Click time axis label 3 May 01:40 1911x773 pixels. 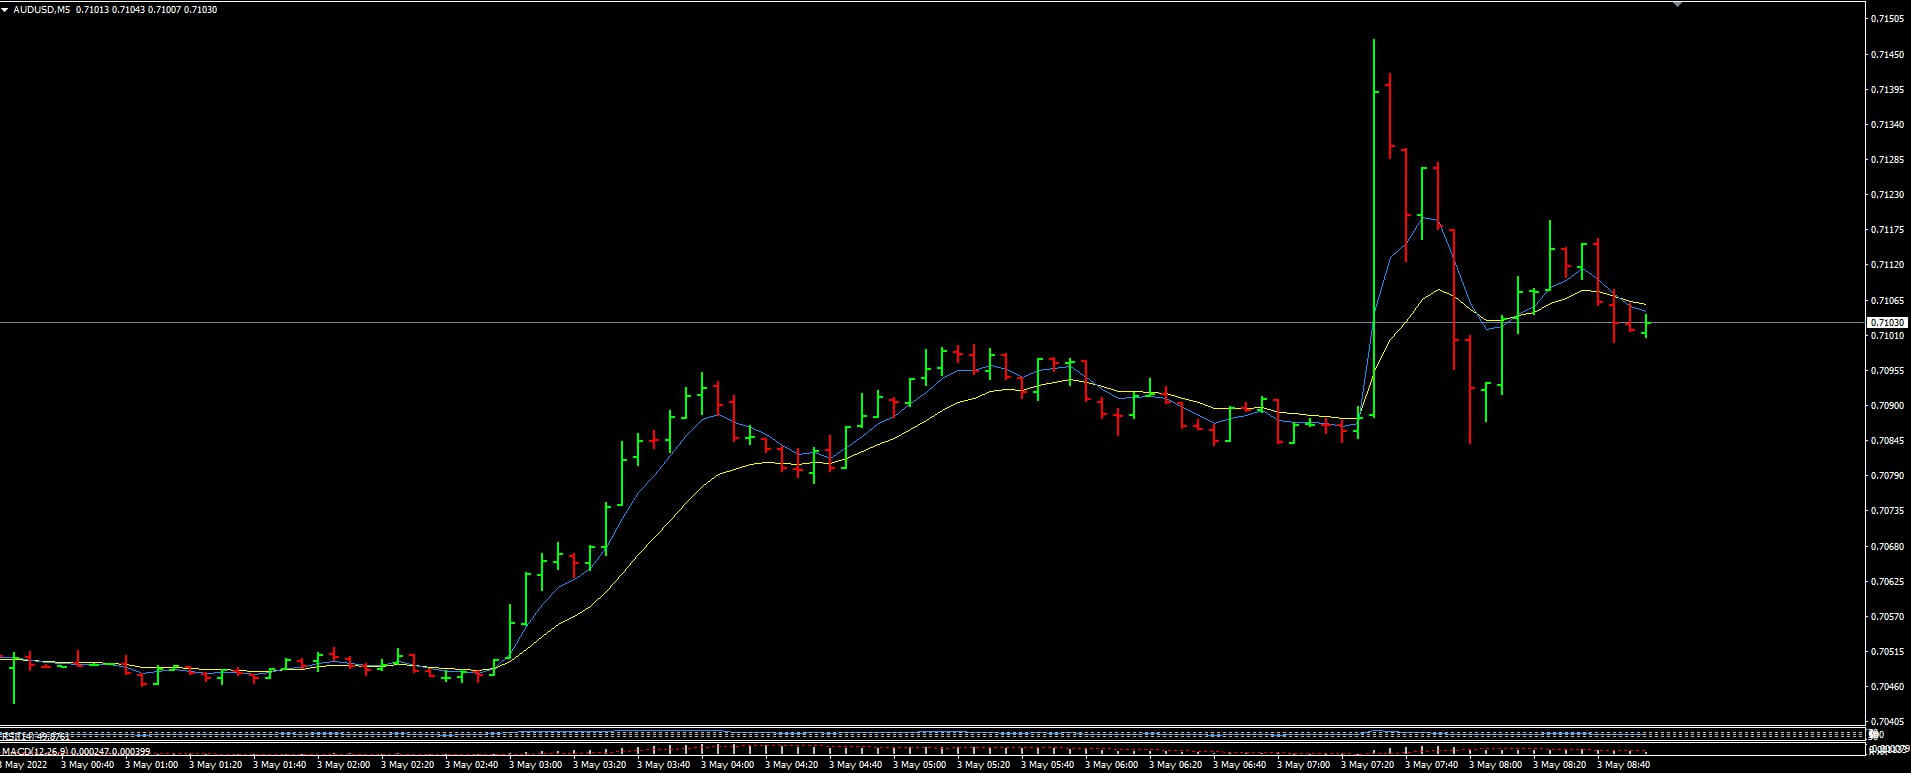pos(279,765)
